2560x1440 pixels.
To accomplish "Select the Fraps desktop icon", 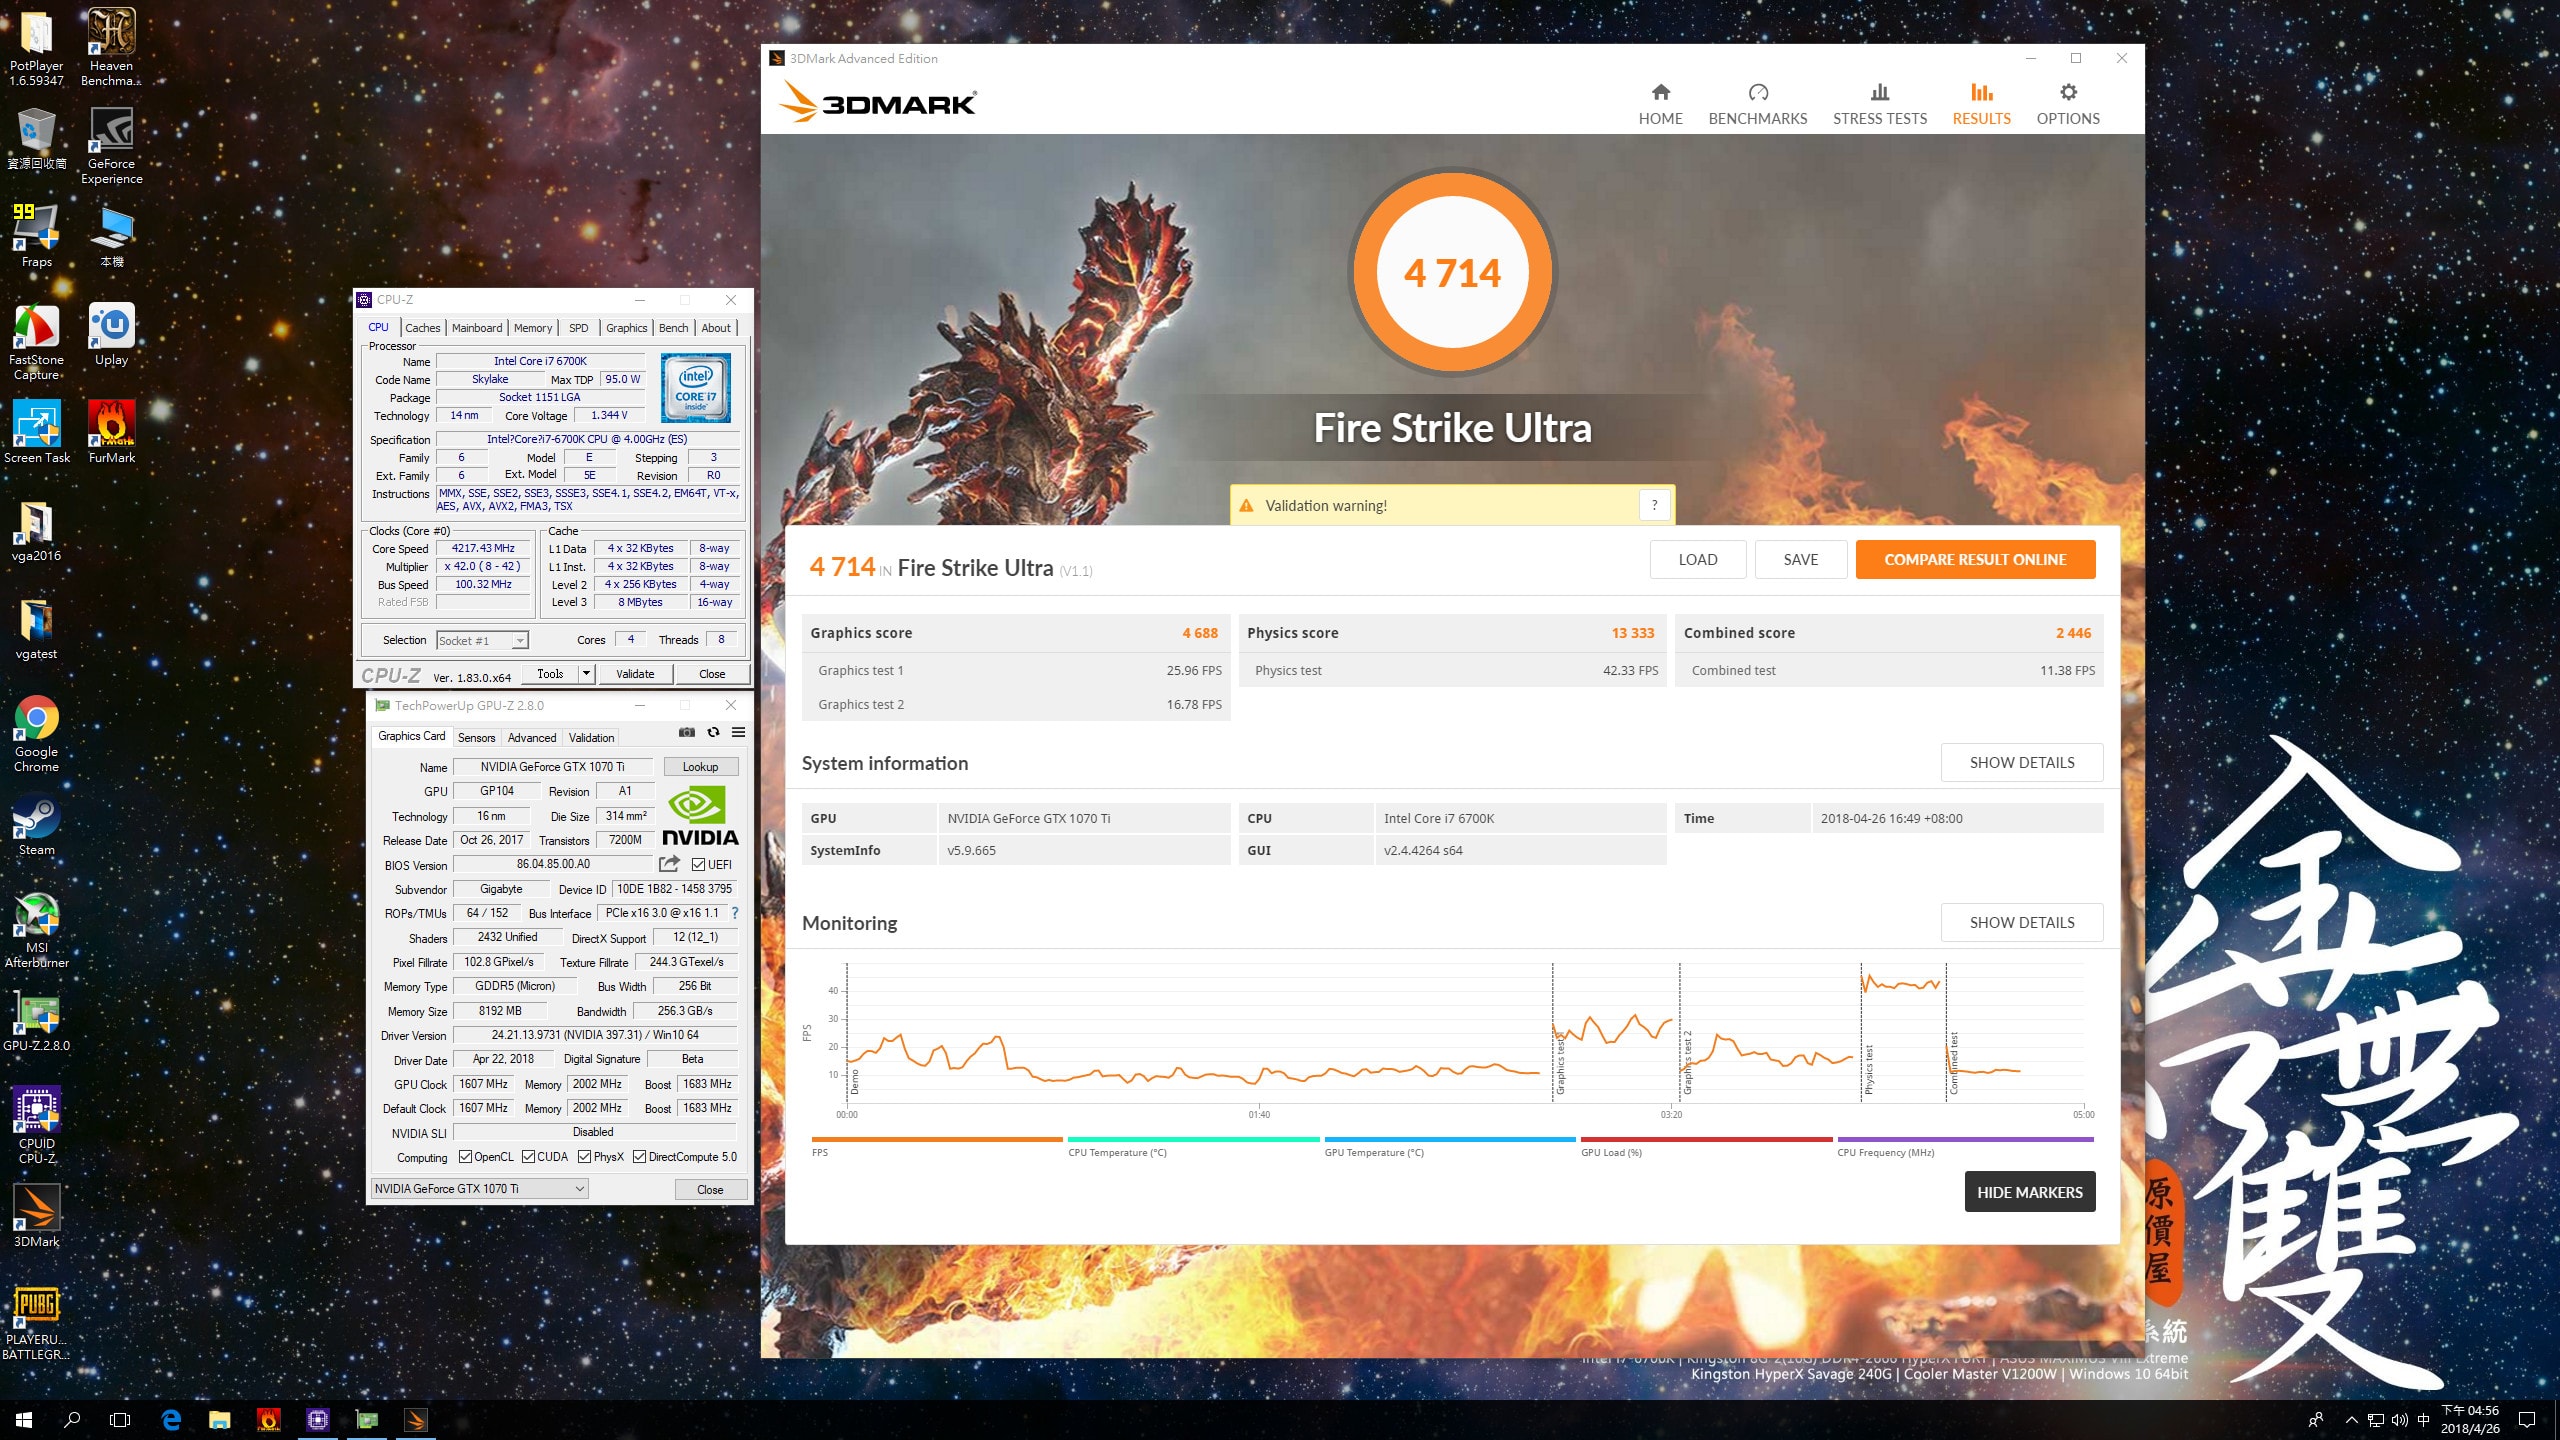I will coord(36,235).
